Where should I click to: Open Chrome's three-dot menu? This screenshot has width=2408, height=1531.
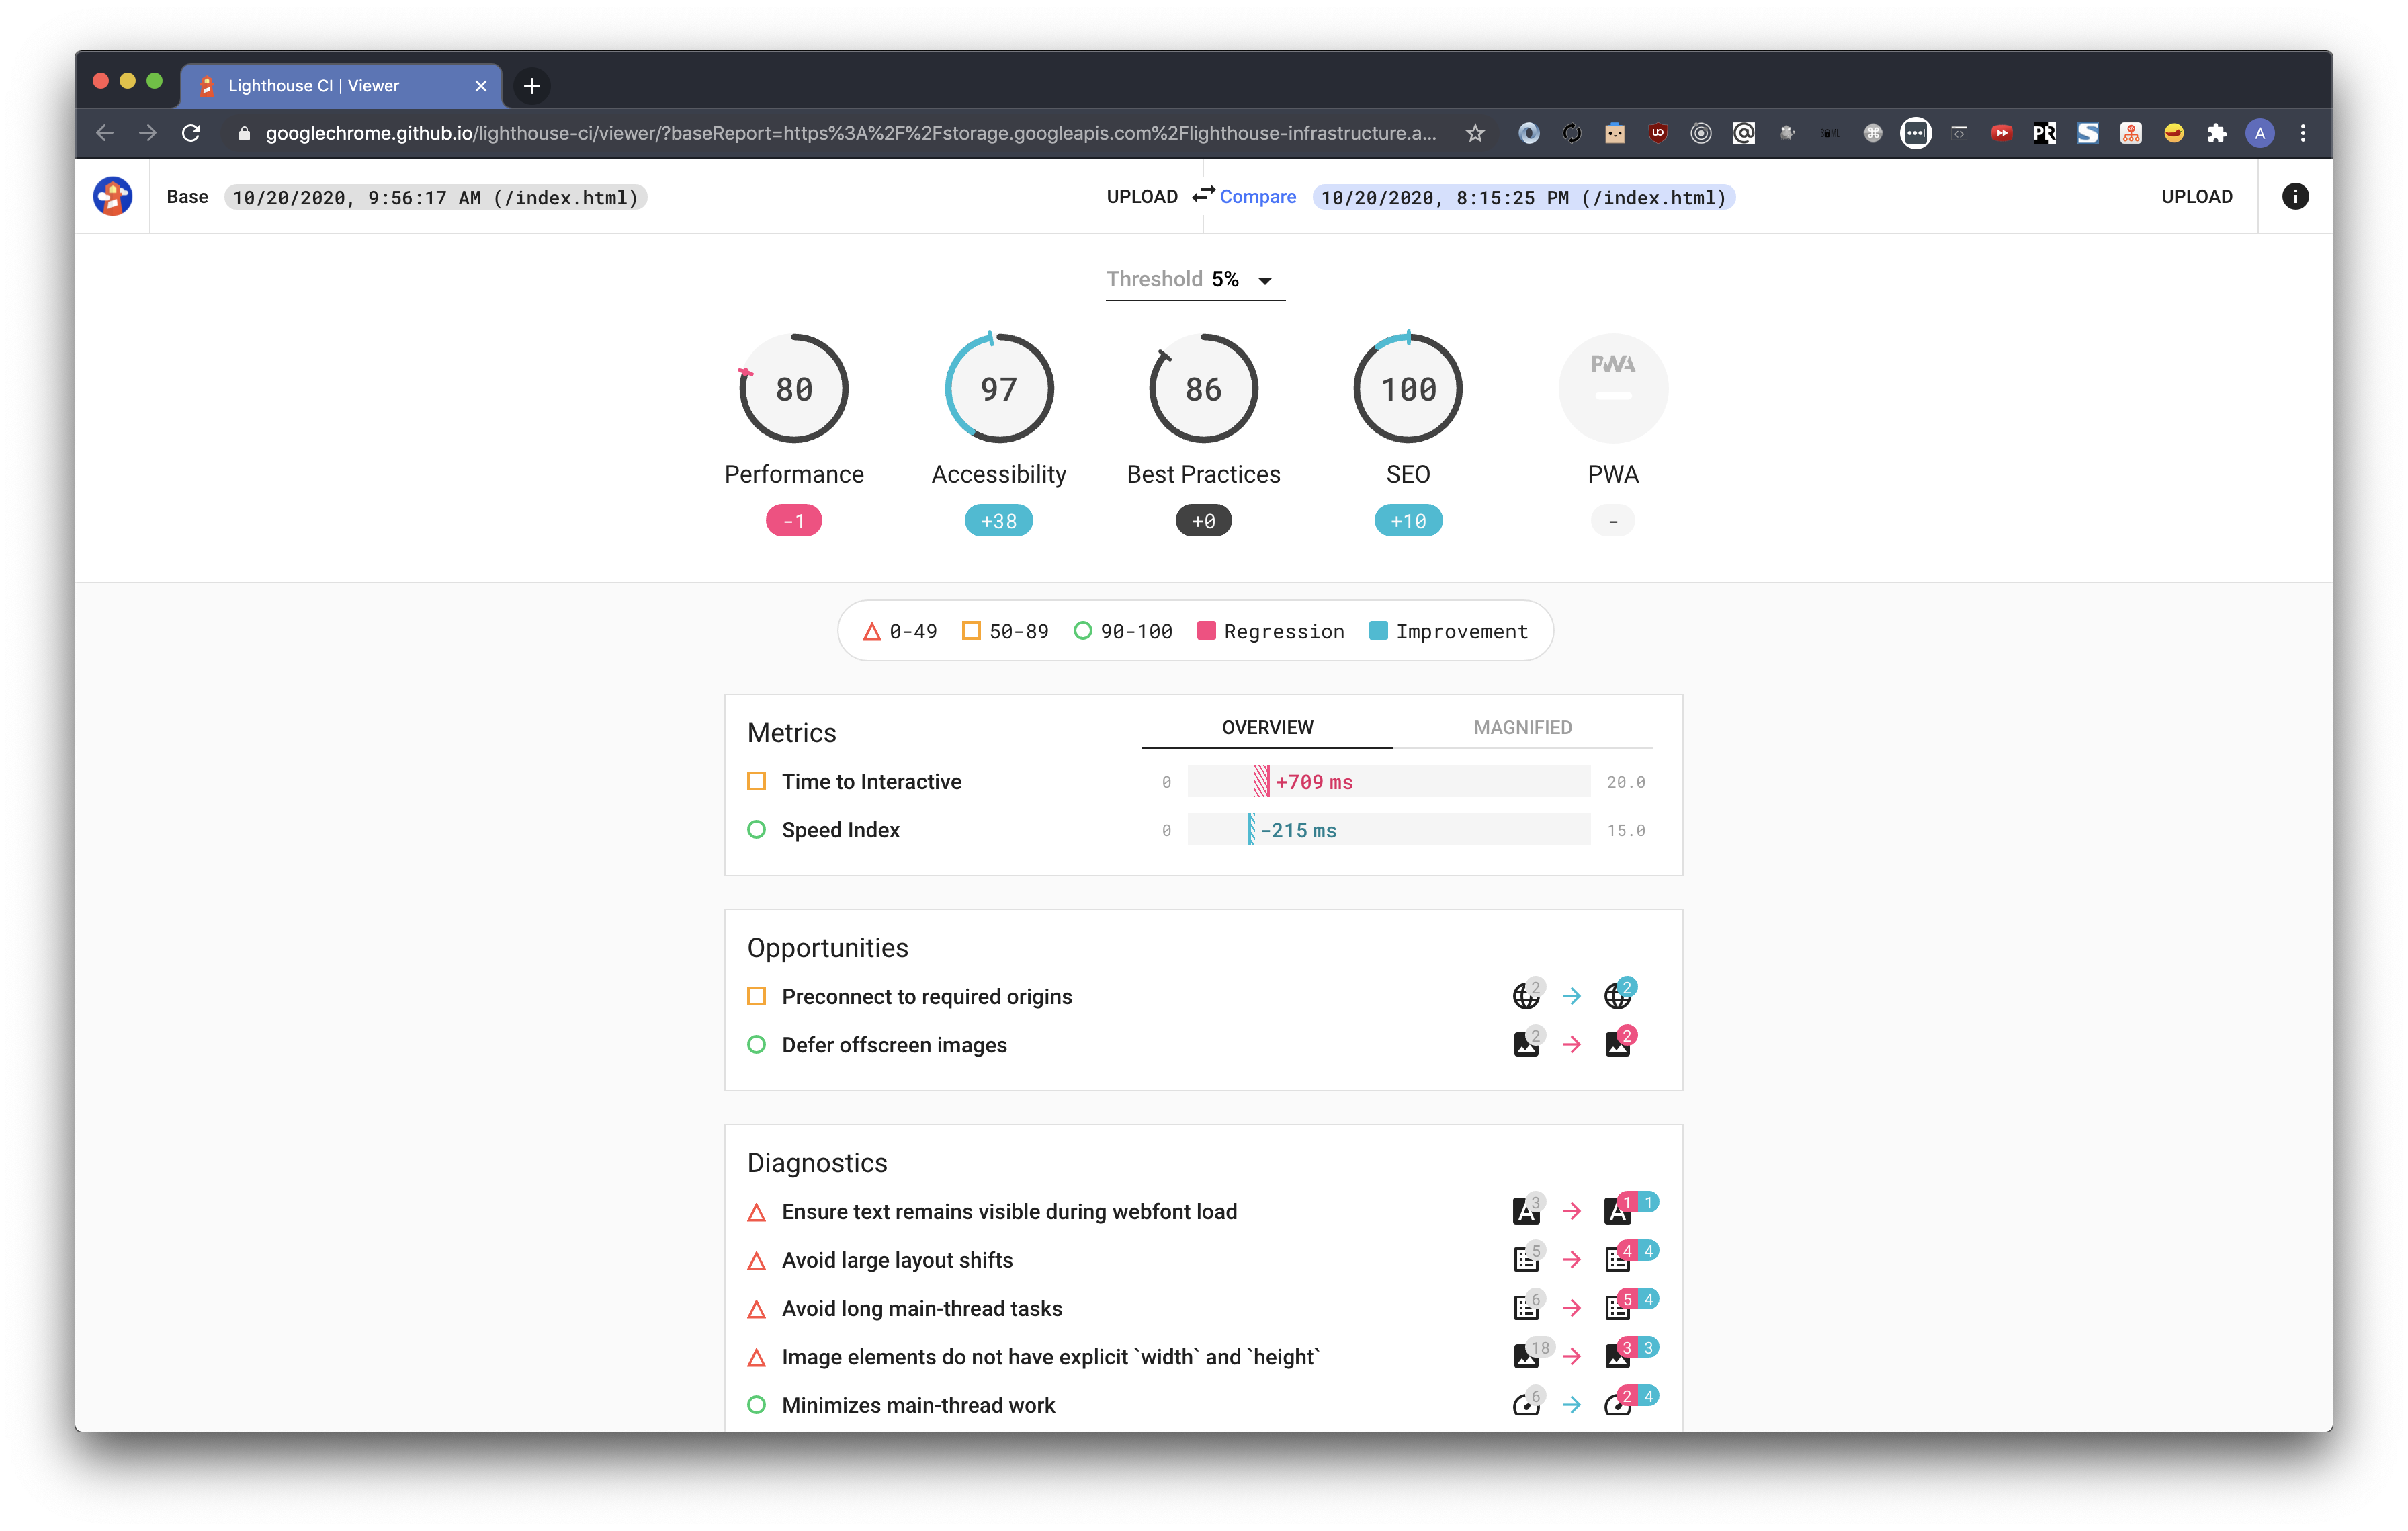click(2302, 133)
